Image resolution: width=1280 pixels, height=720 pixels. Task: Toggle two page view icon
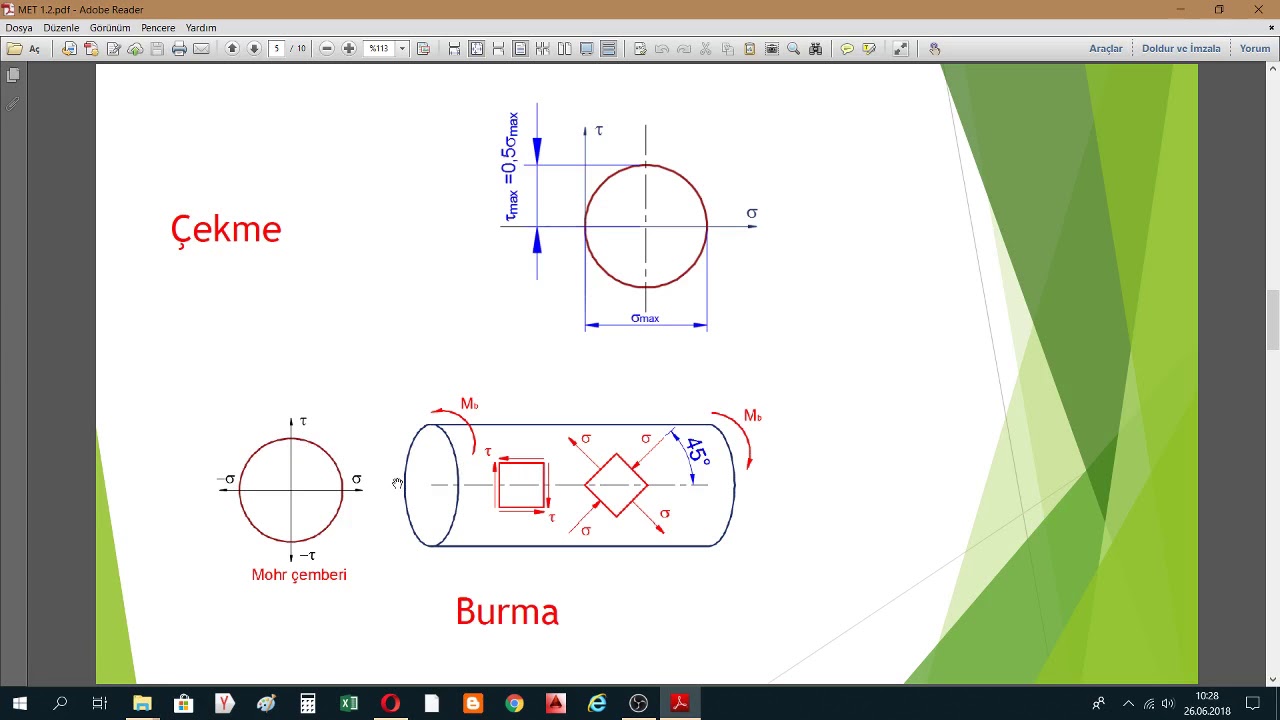point(564,48)
